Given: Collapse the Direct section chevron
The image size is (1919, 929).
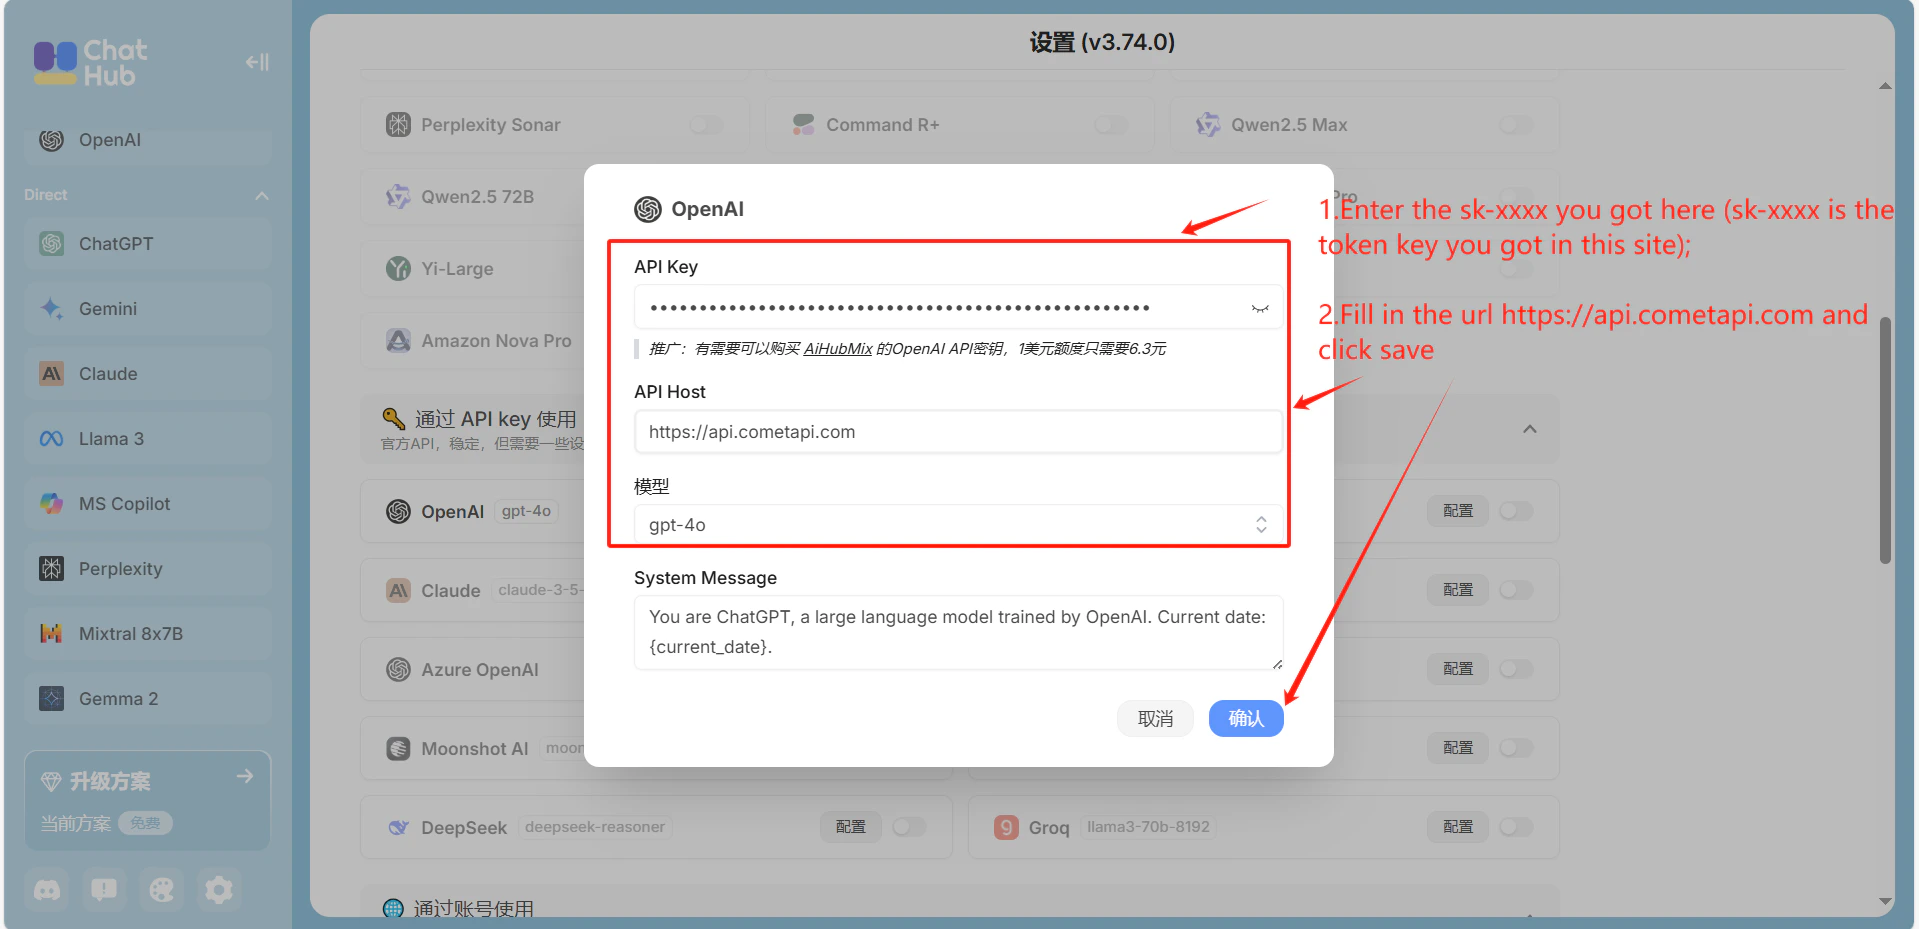Looking at the screenshot, I should tap(261, 196).
